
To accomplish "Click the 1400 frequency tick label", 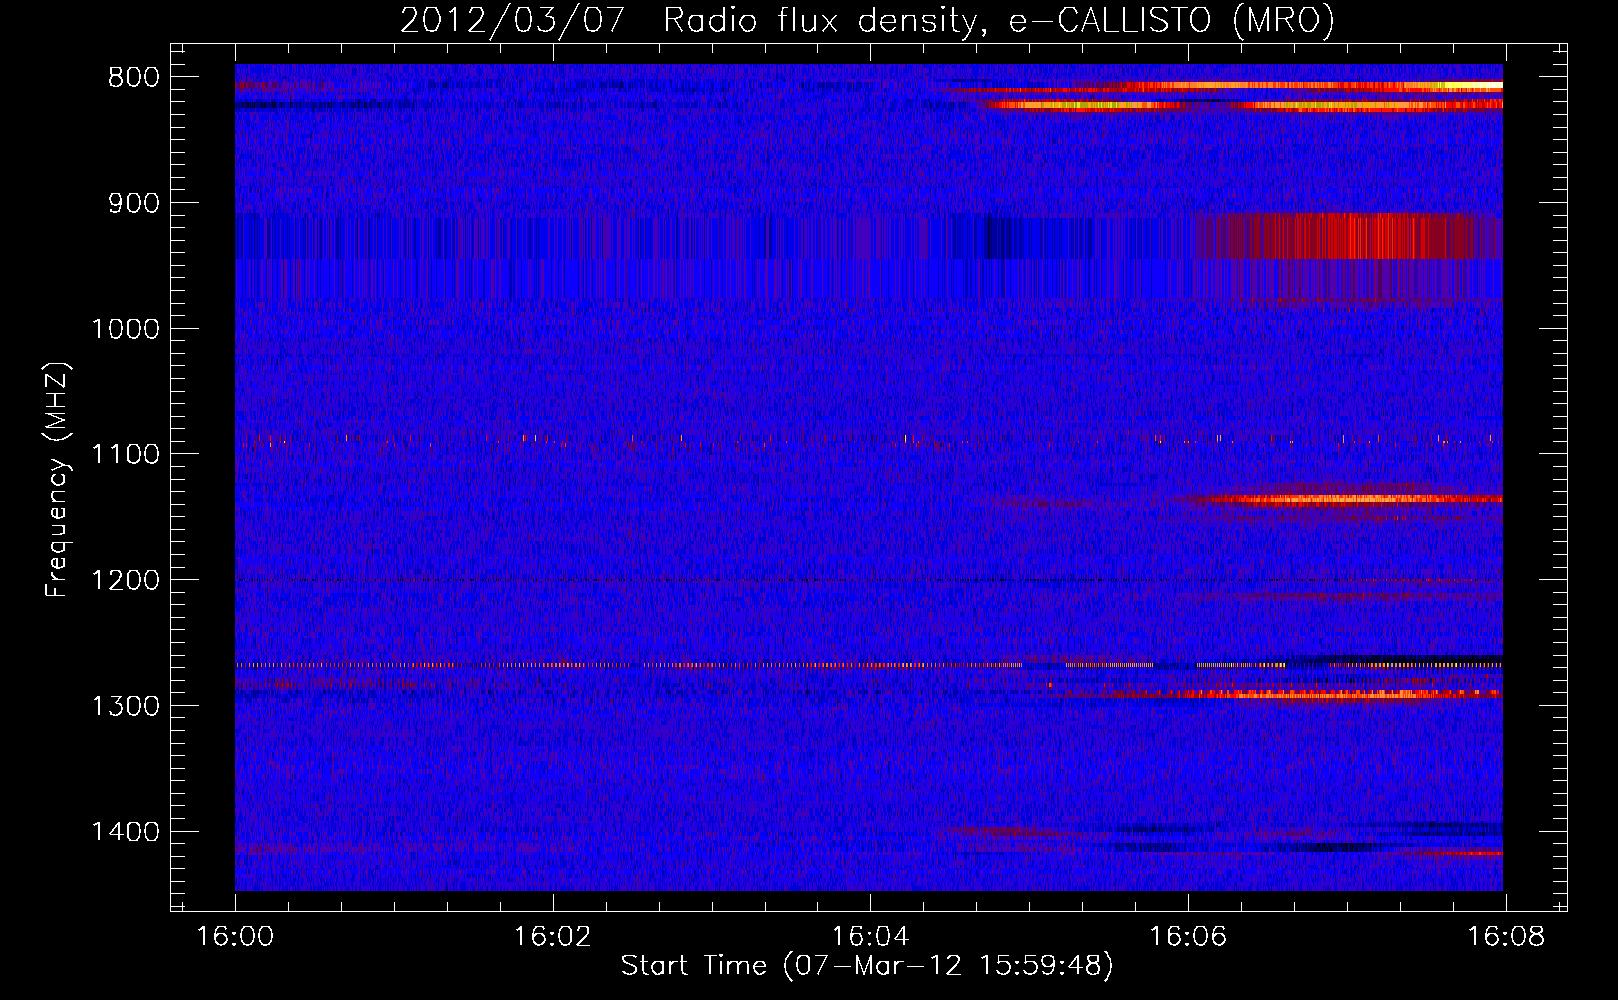I will 125,832.
